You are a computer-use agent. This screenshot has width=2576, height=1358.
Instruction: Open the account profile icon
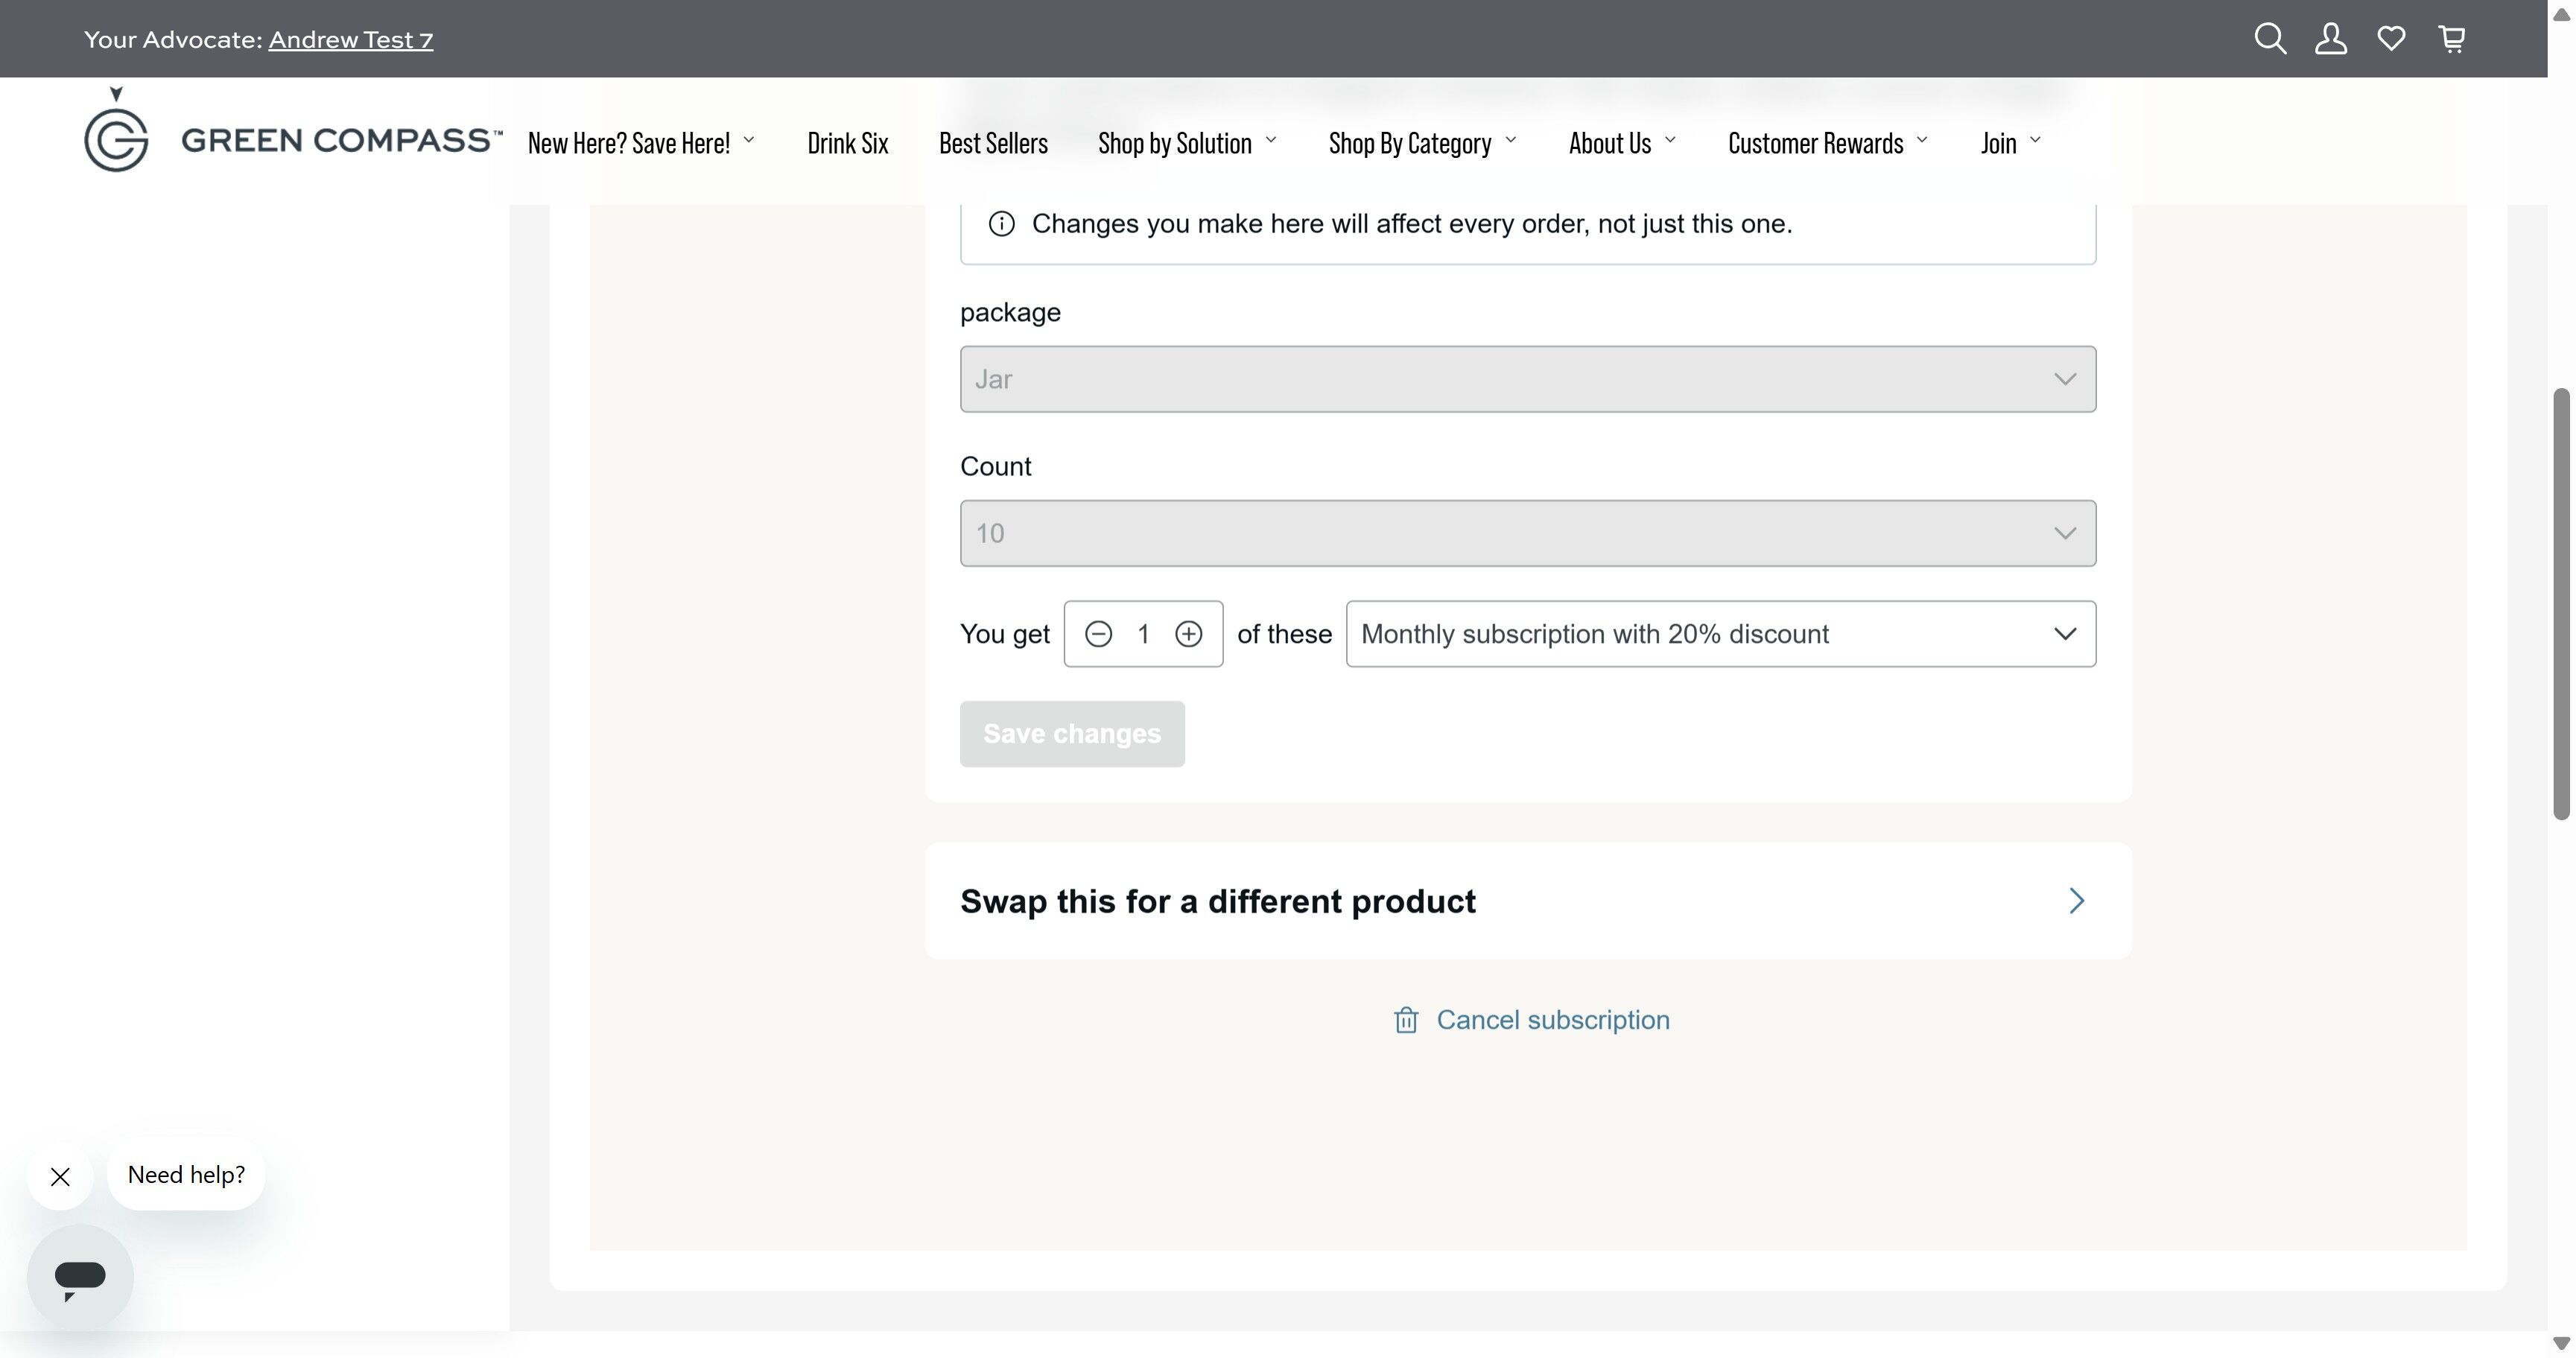coord(2331,39)
